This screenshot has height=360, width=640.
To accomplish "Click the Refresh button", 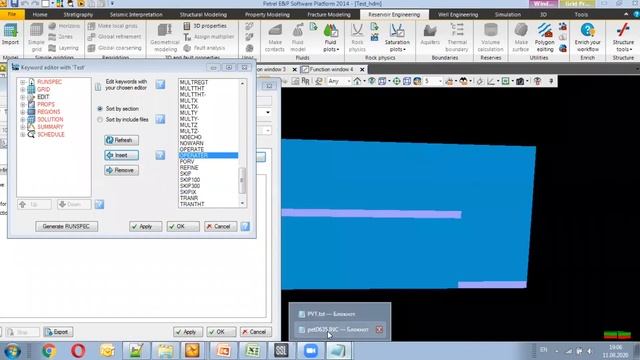I will (x=121, y=140).
